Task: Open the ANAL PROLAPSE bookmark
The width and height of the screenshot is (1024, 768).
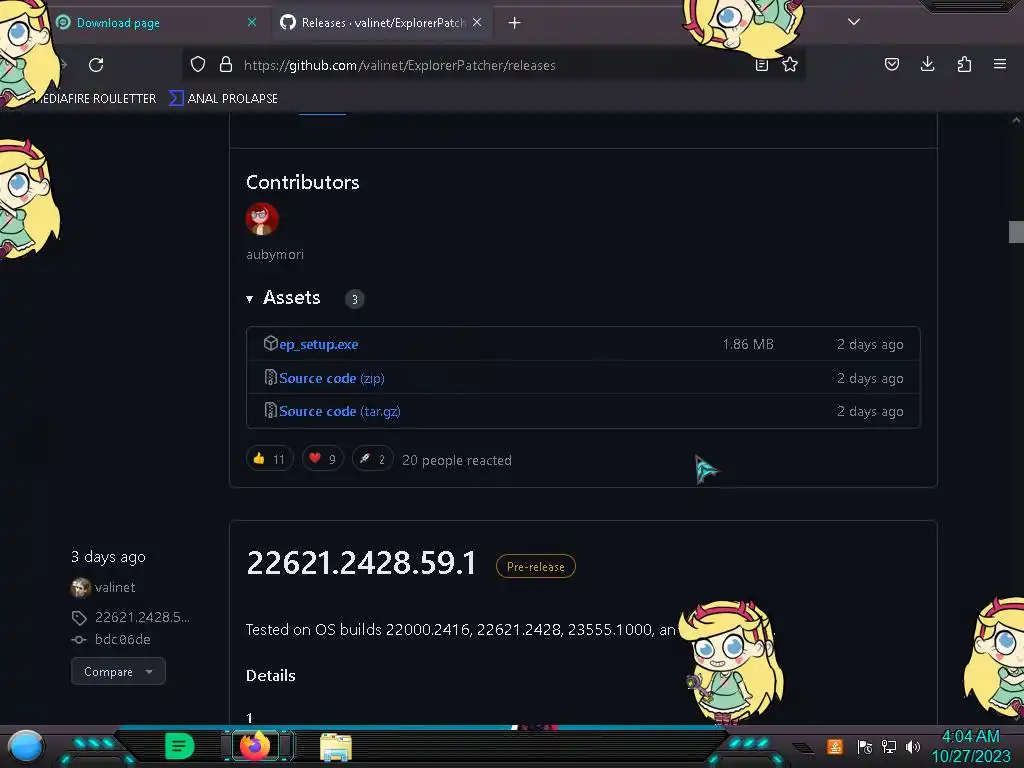Action: tap(223, 99)
